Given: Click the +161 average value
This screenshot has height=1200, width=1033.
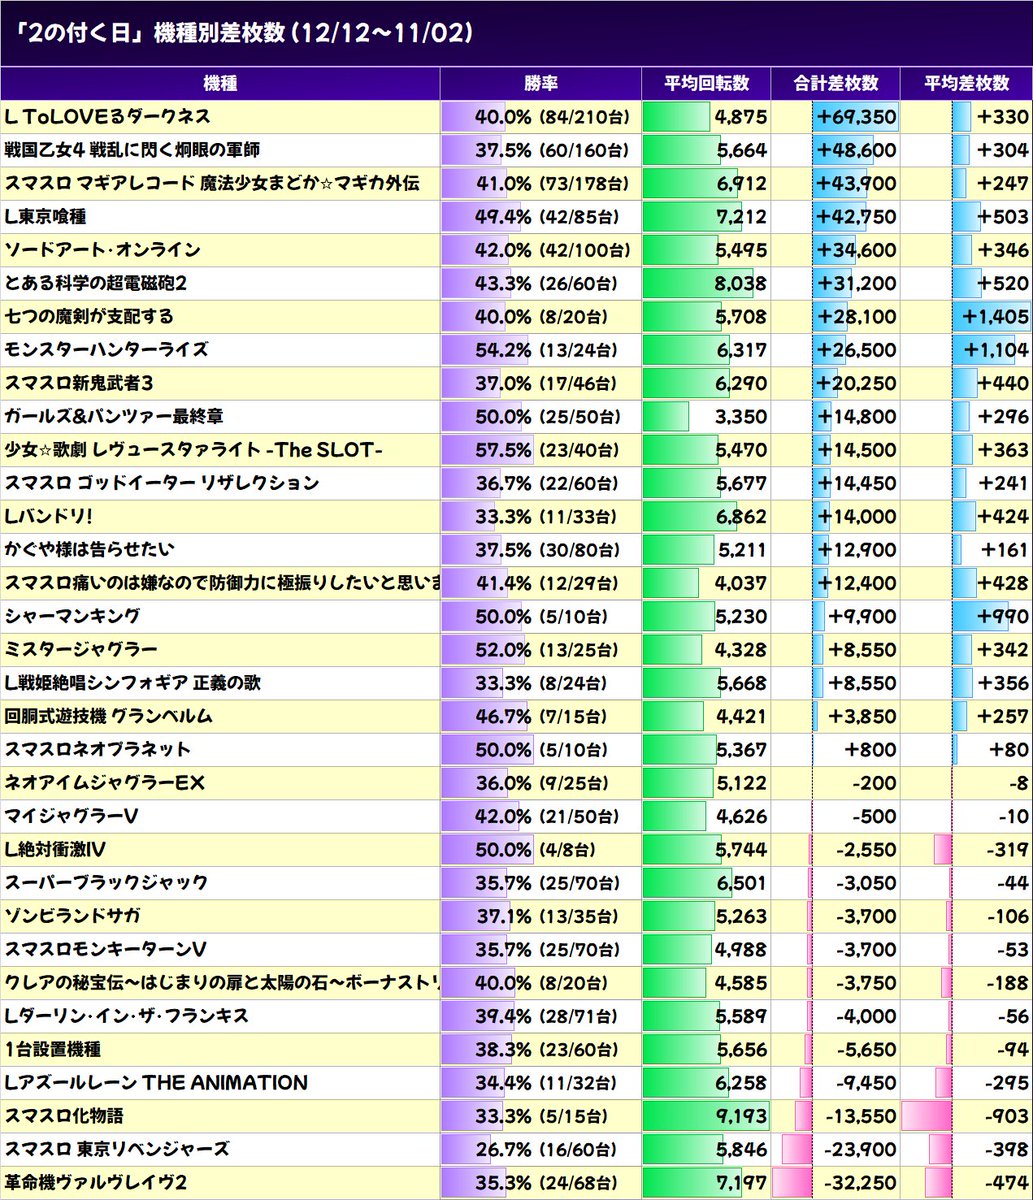Looking at the screenshot, I should coord(1004,549).
